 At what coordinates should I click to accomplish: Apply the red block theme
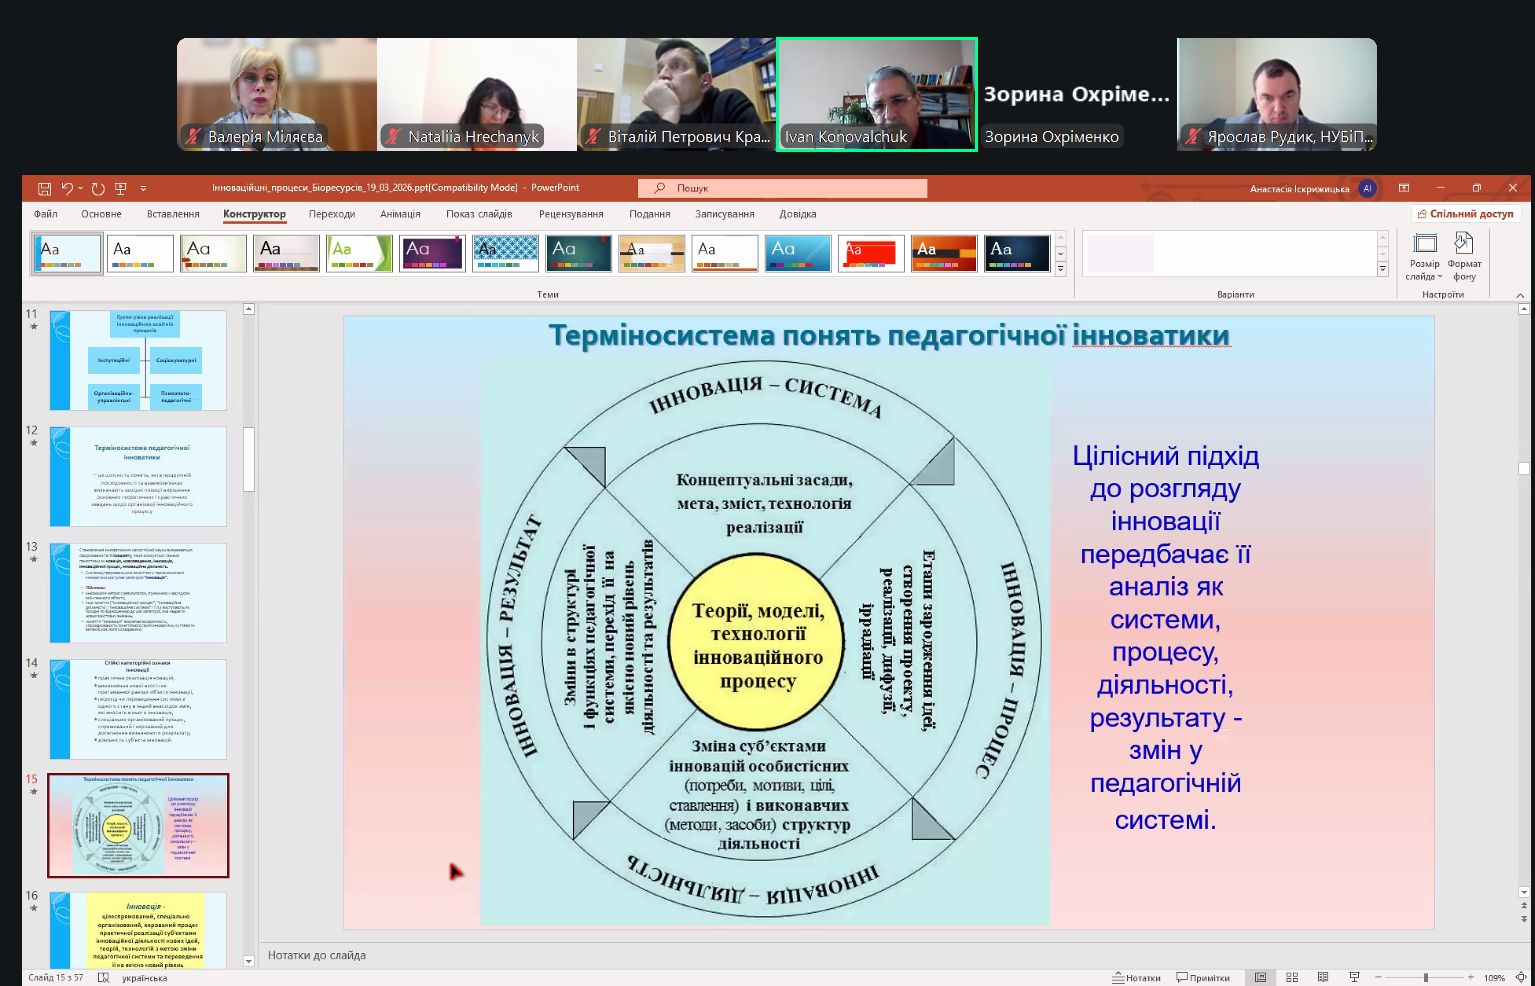click(871, 253)
